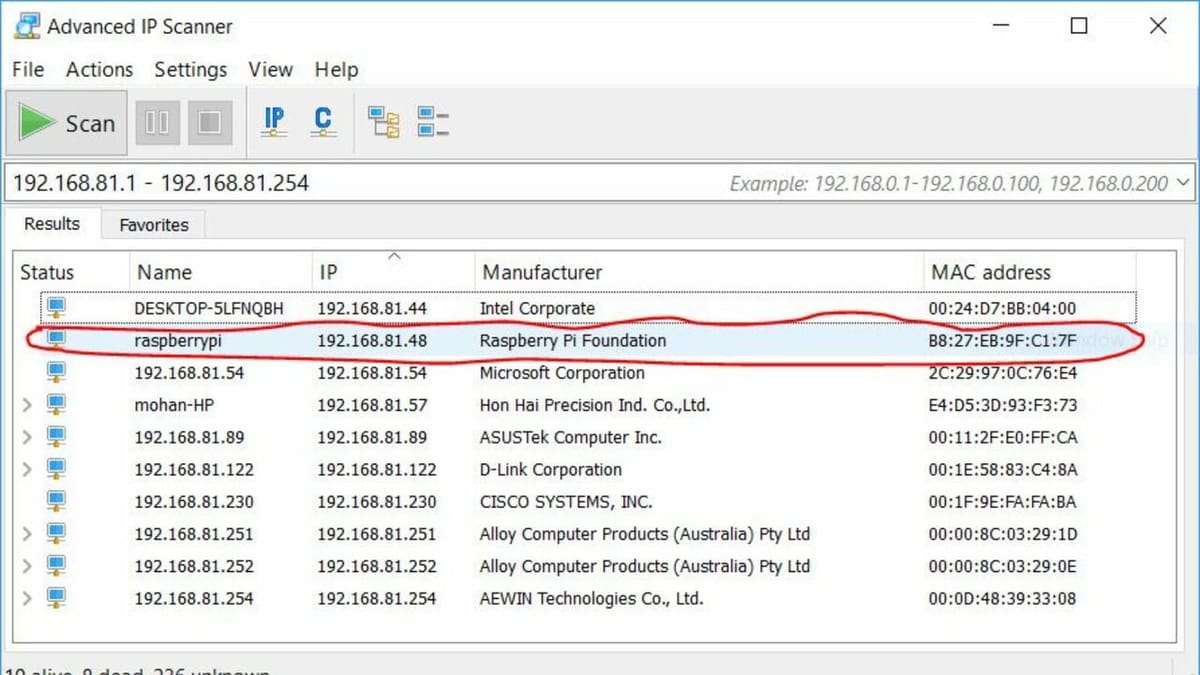Open the Help menu

336,69
